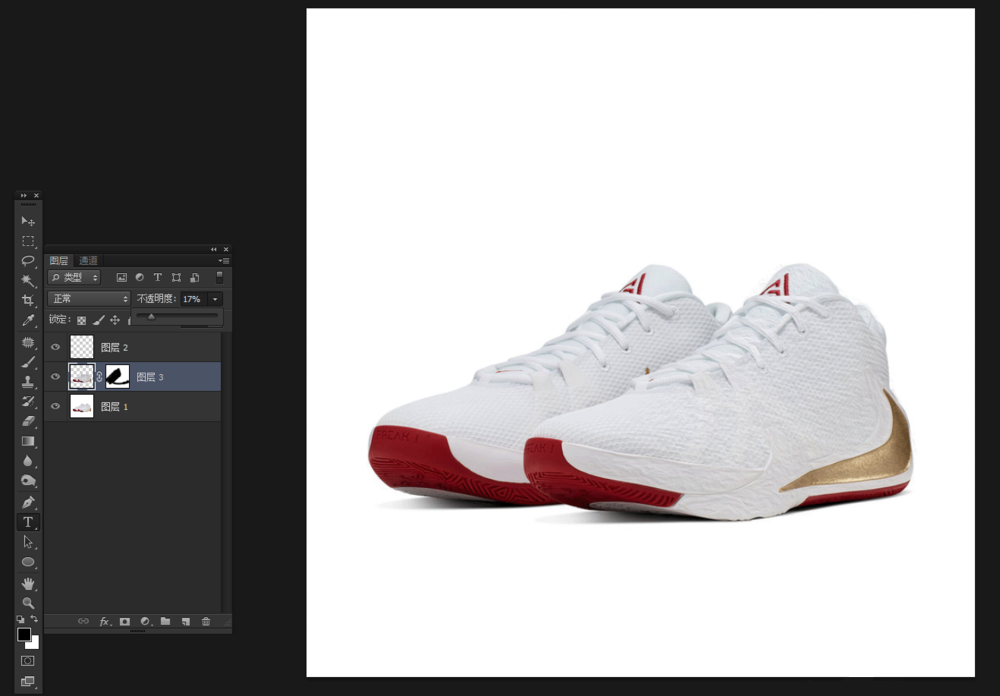Create a new layer
This screenshot has height=696, width=1000.
186,621
